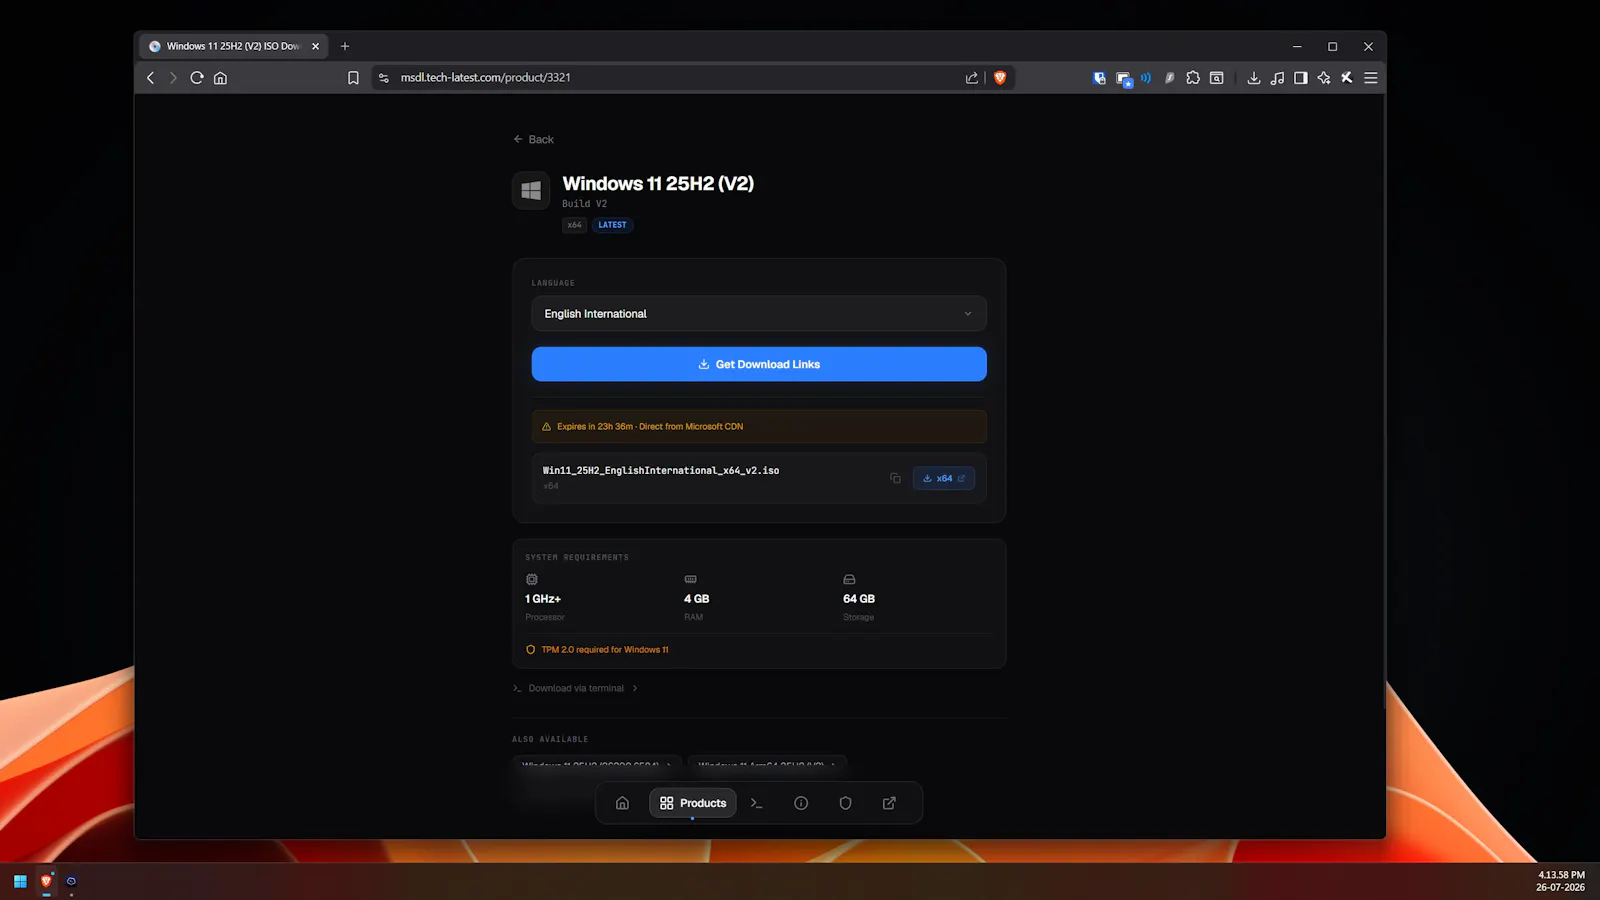Viewport: 1600px width, 900px height.
Task: Click the x64 architecture tag
Action: (574, 225)
